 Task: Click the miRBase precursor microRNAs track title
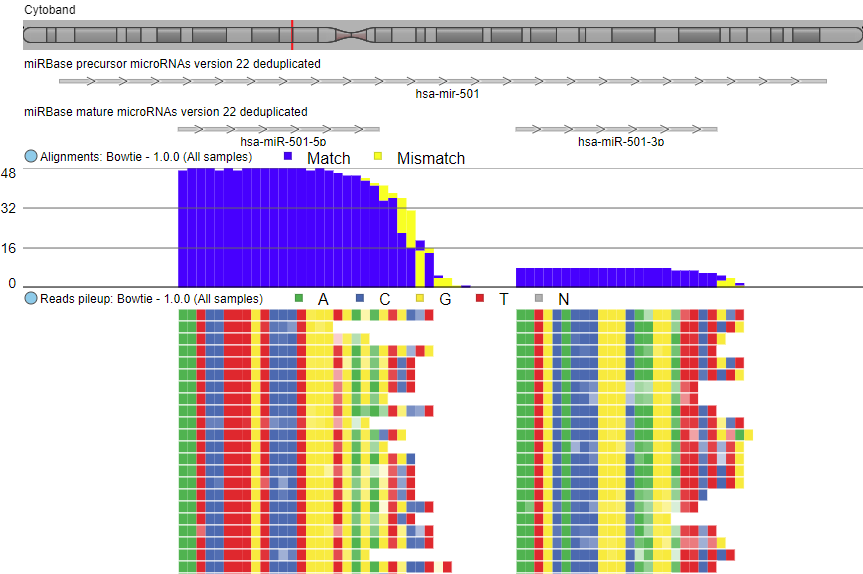(x=172, y=64)
